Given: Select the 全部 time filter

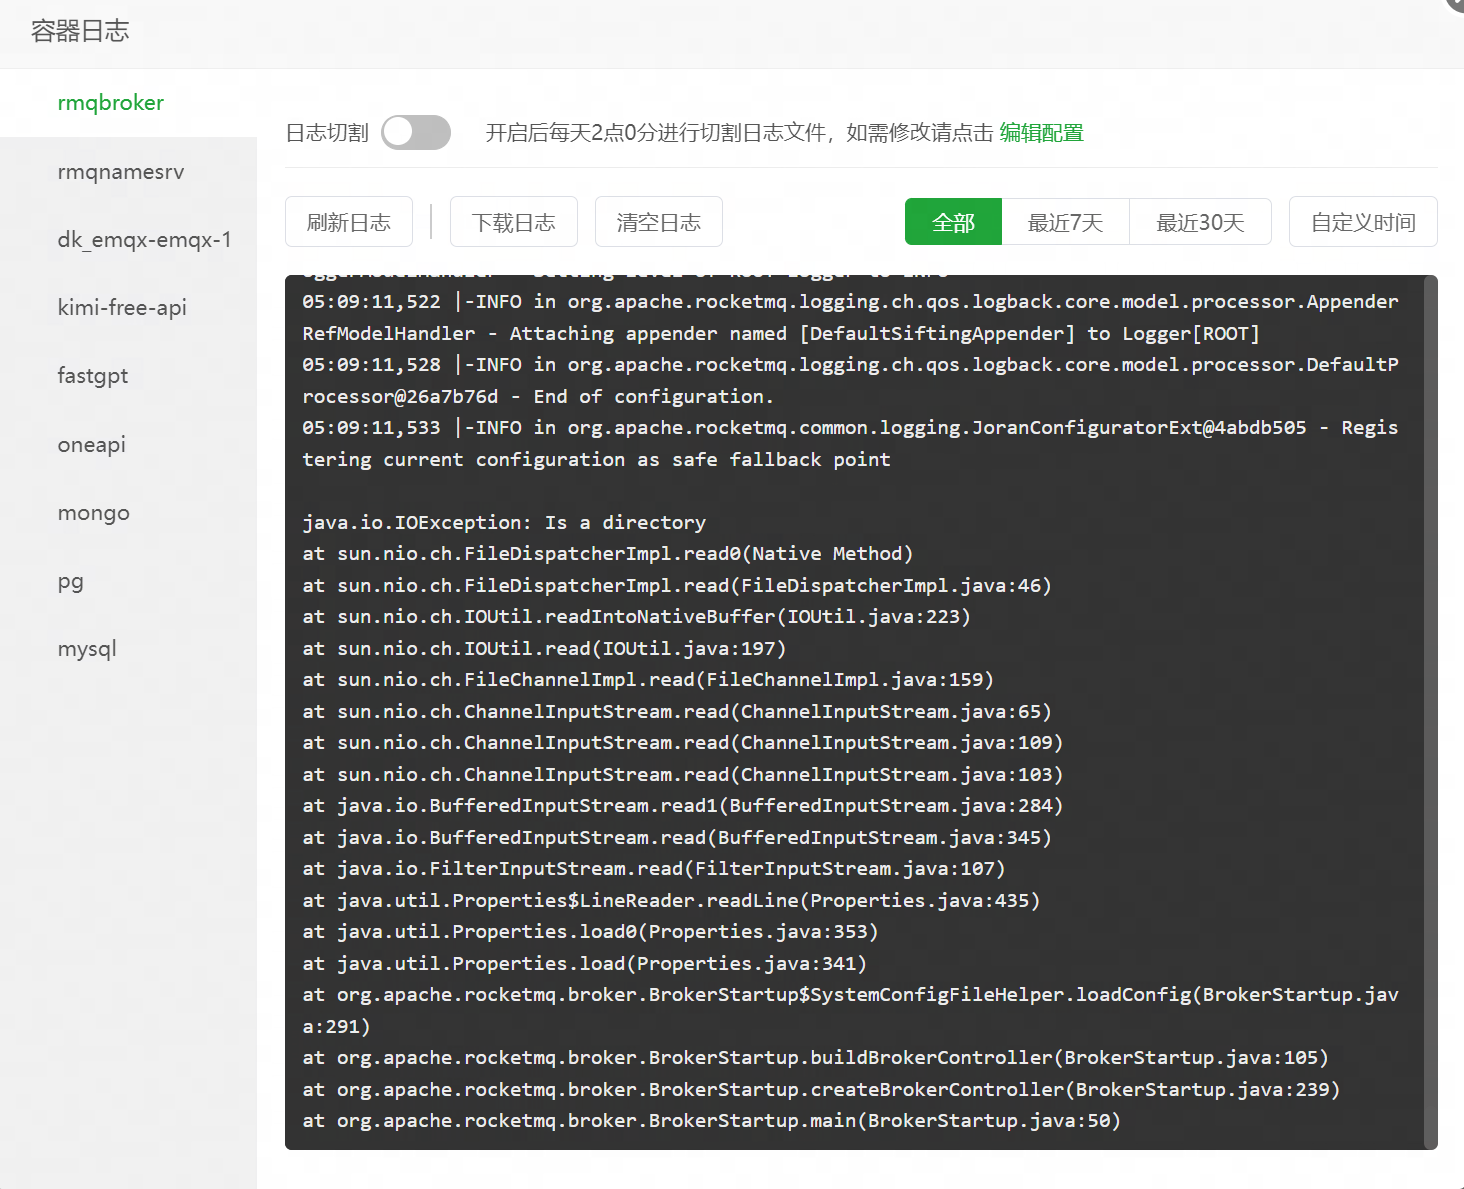Looking at the screenshot, I should (x=953, y=222).
